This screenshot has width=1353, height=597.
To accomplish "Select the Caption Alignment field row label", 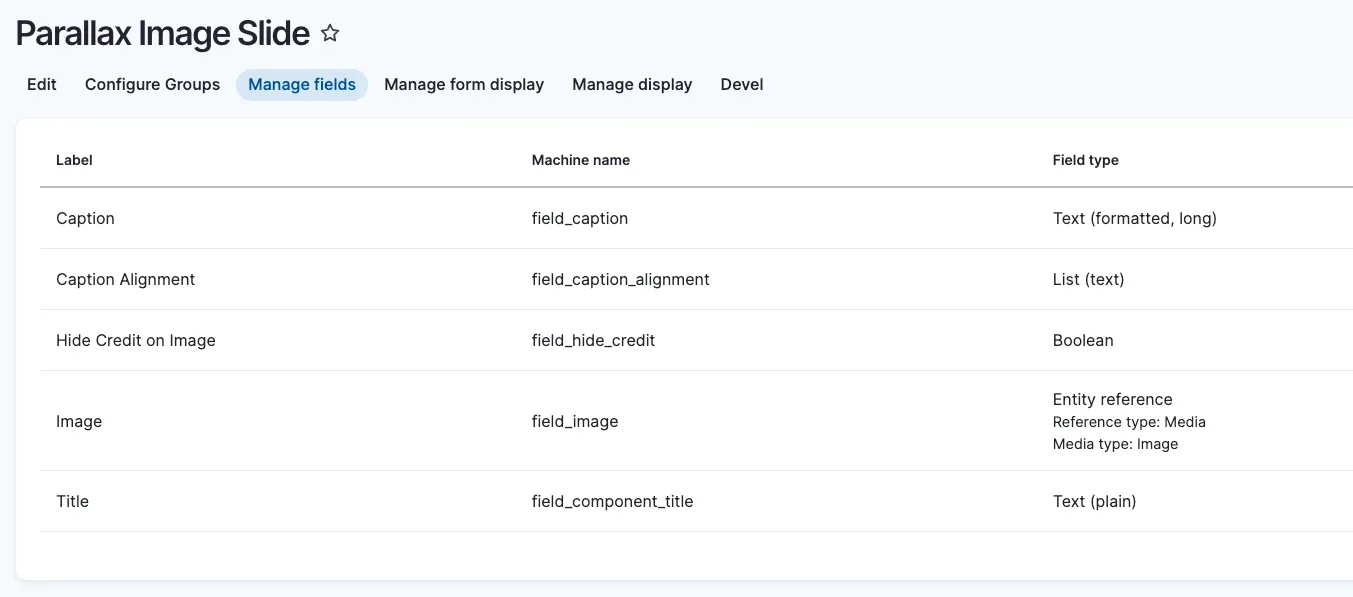I will tap(126, 279).
